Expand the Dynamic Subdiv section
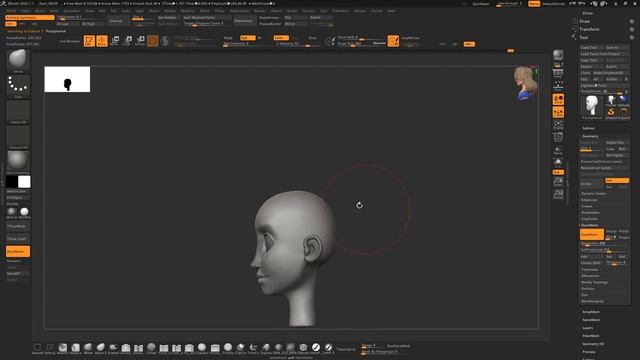640x360 pixels. tap(594, 193)
